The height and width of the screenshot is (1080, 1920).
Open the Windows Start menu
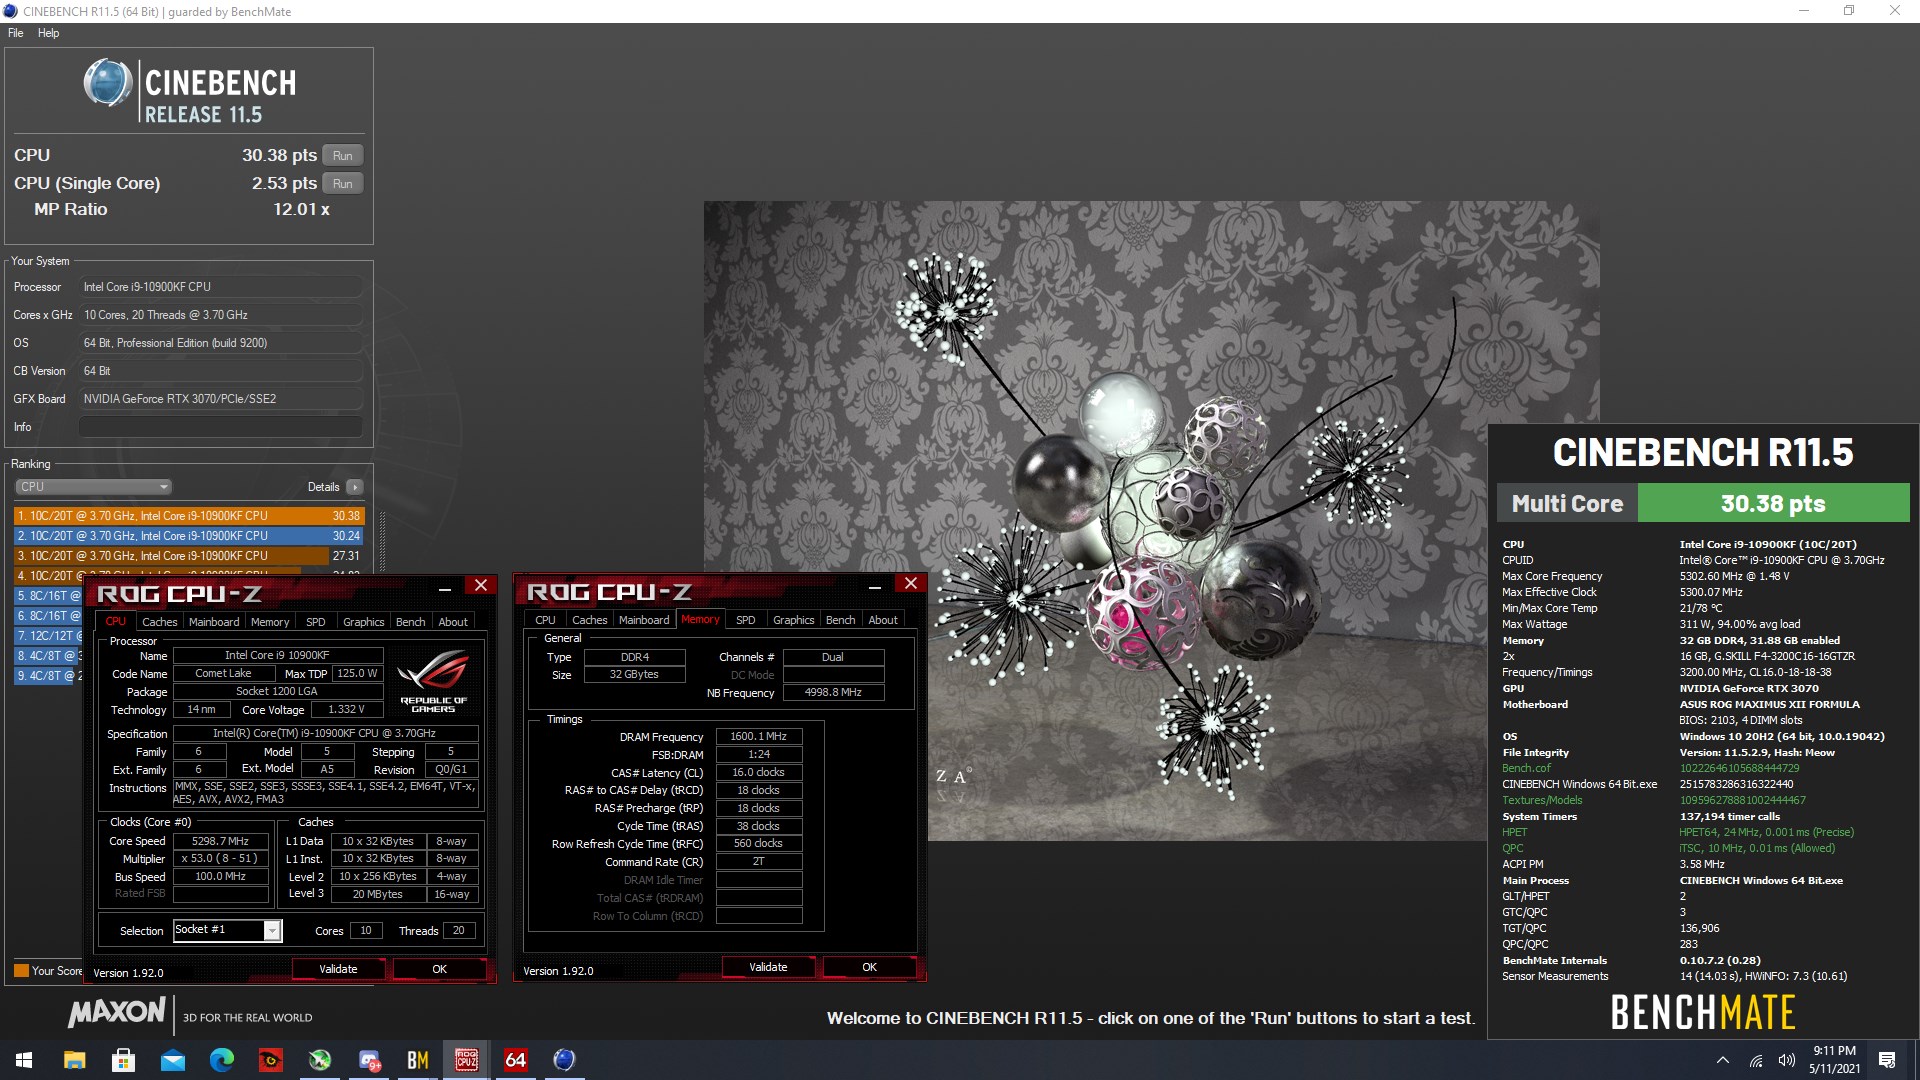pos(24,1060)
